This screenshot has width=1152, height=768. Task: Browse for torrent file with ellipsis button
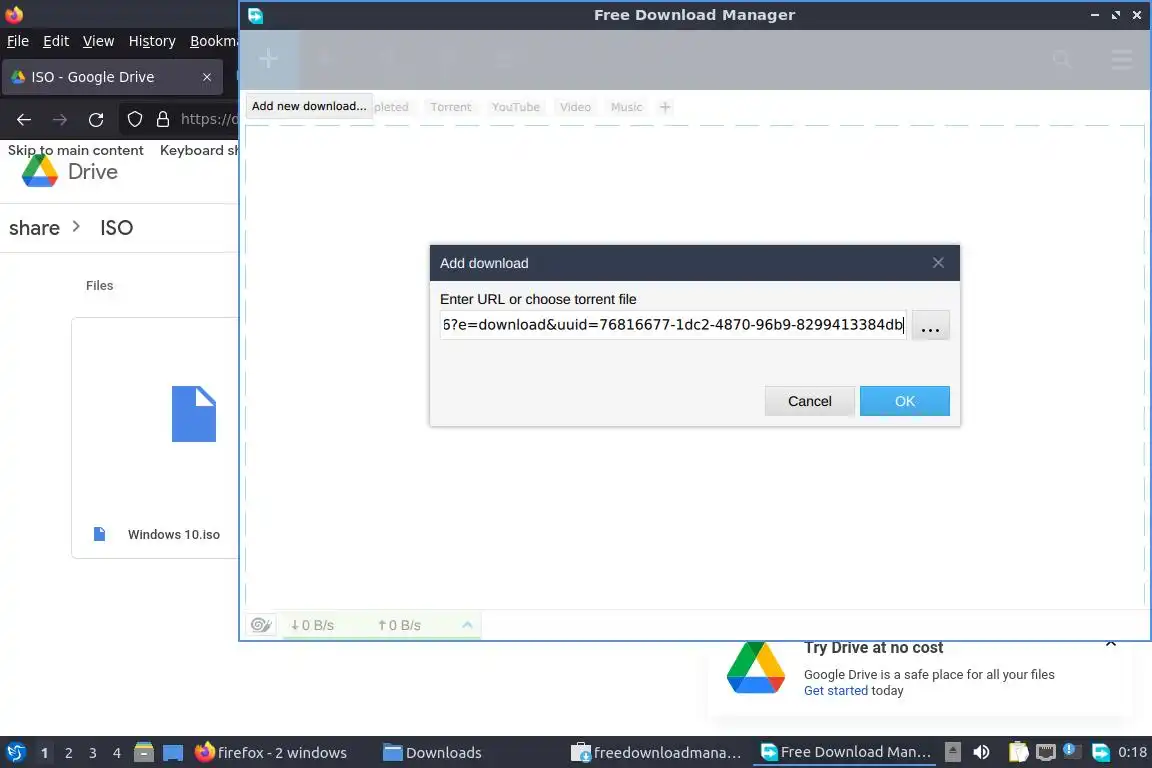tap(930, 326)
